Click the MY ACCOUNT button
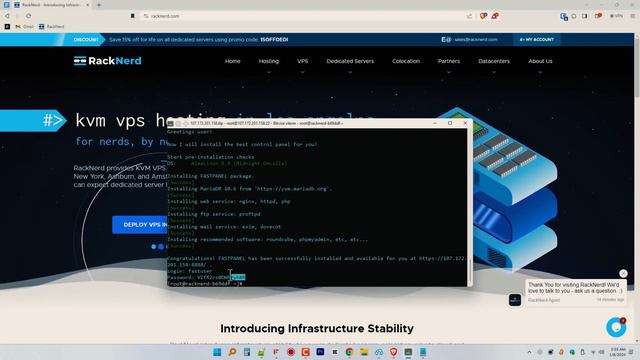Viewport: 640px width, 360px height. coord(537,40)
